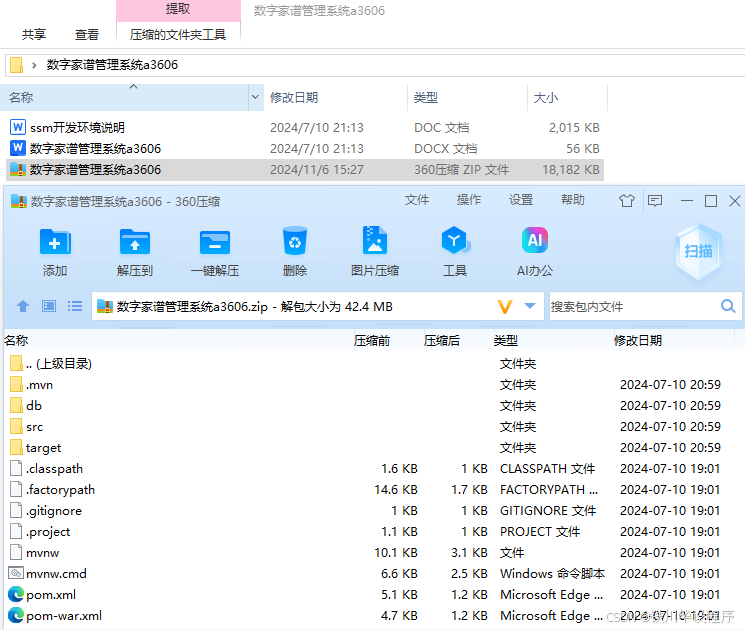The width and height of the screenshot is (745, 630).
Task: Expand the breadcrumb chevron in address bar
Action: 34,65
